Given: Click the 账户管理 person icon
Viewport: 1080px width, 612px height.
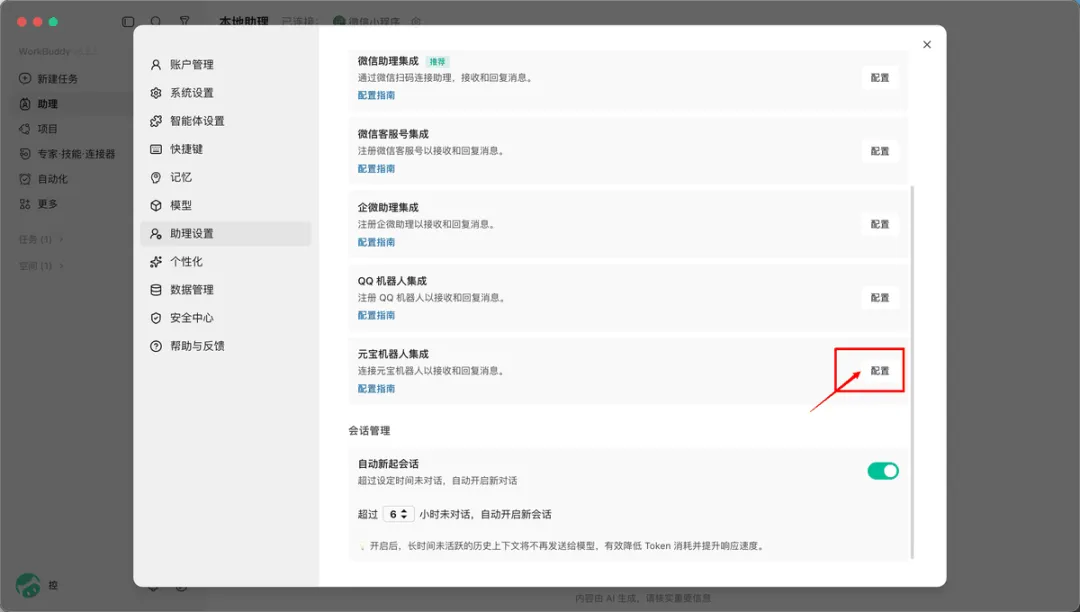Looking at the screenshot, I should 156,65.
